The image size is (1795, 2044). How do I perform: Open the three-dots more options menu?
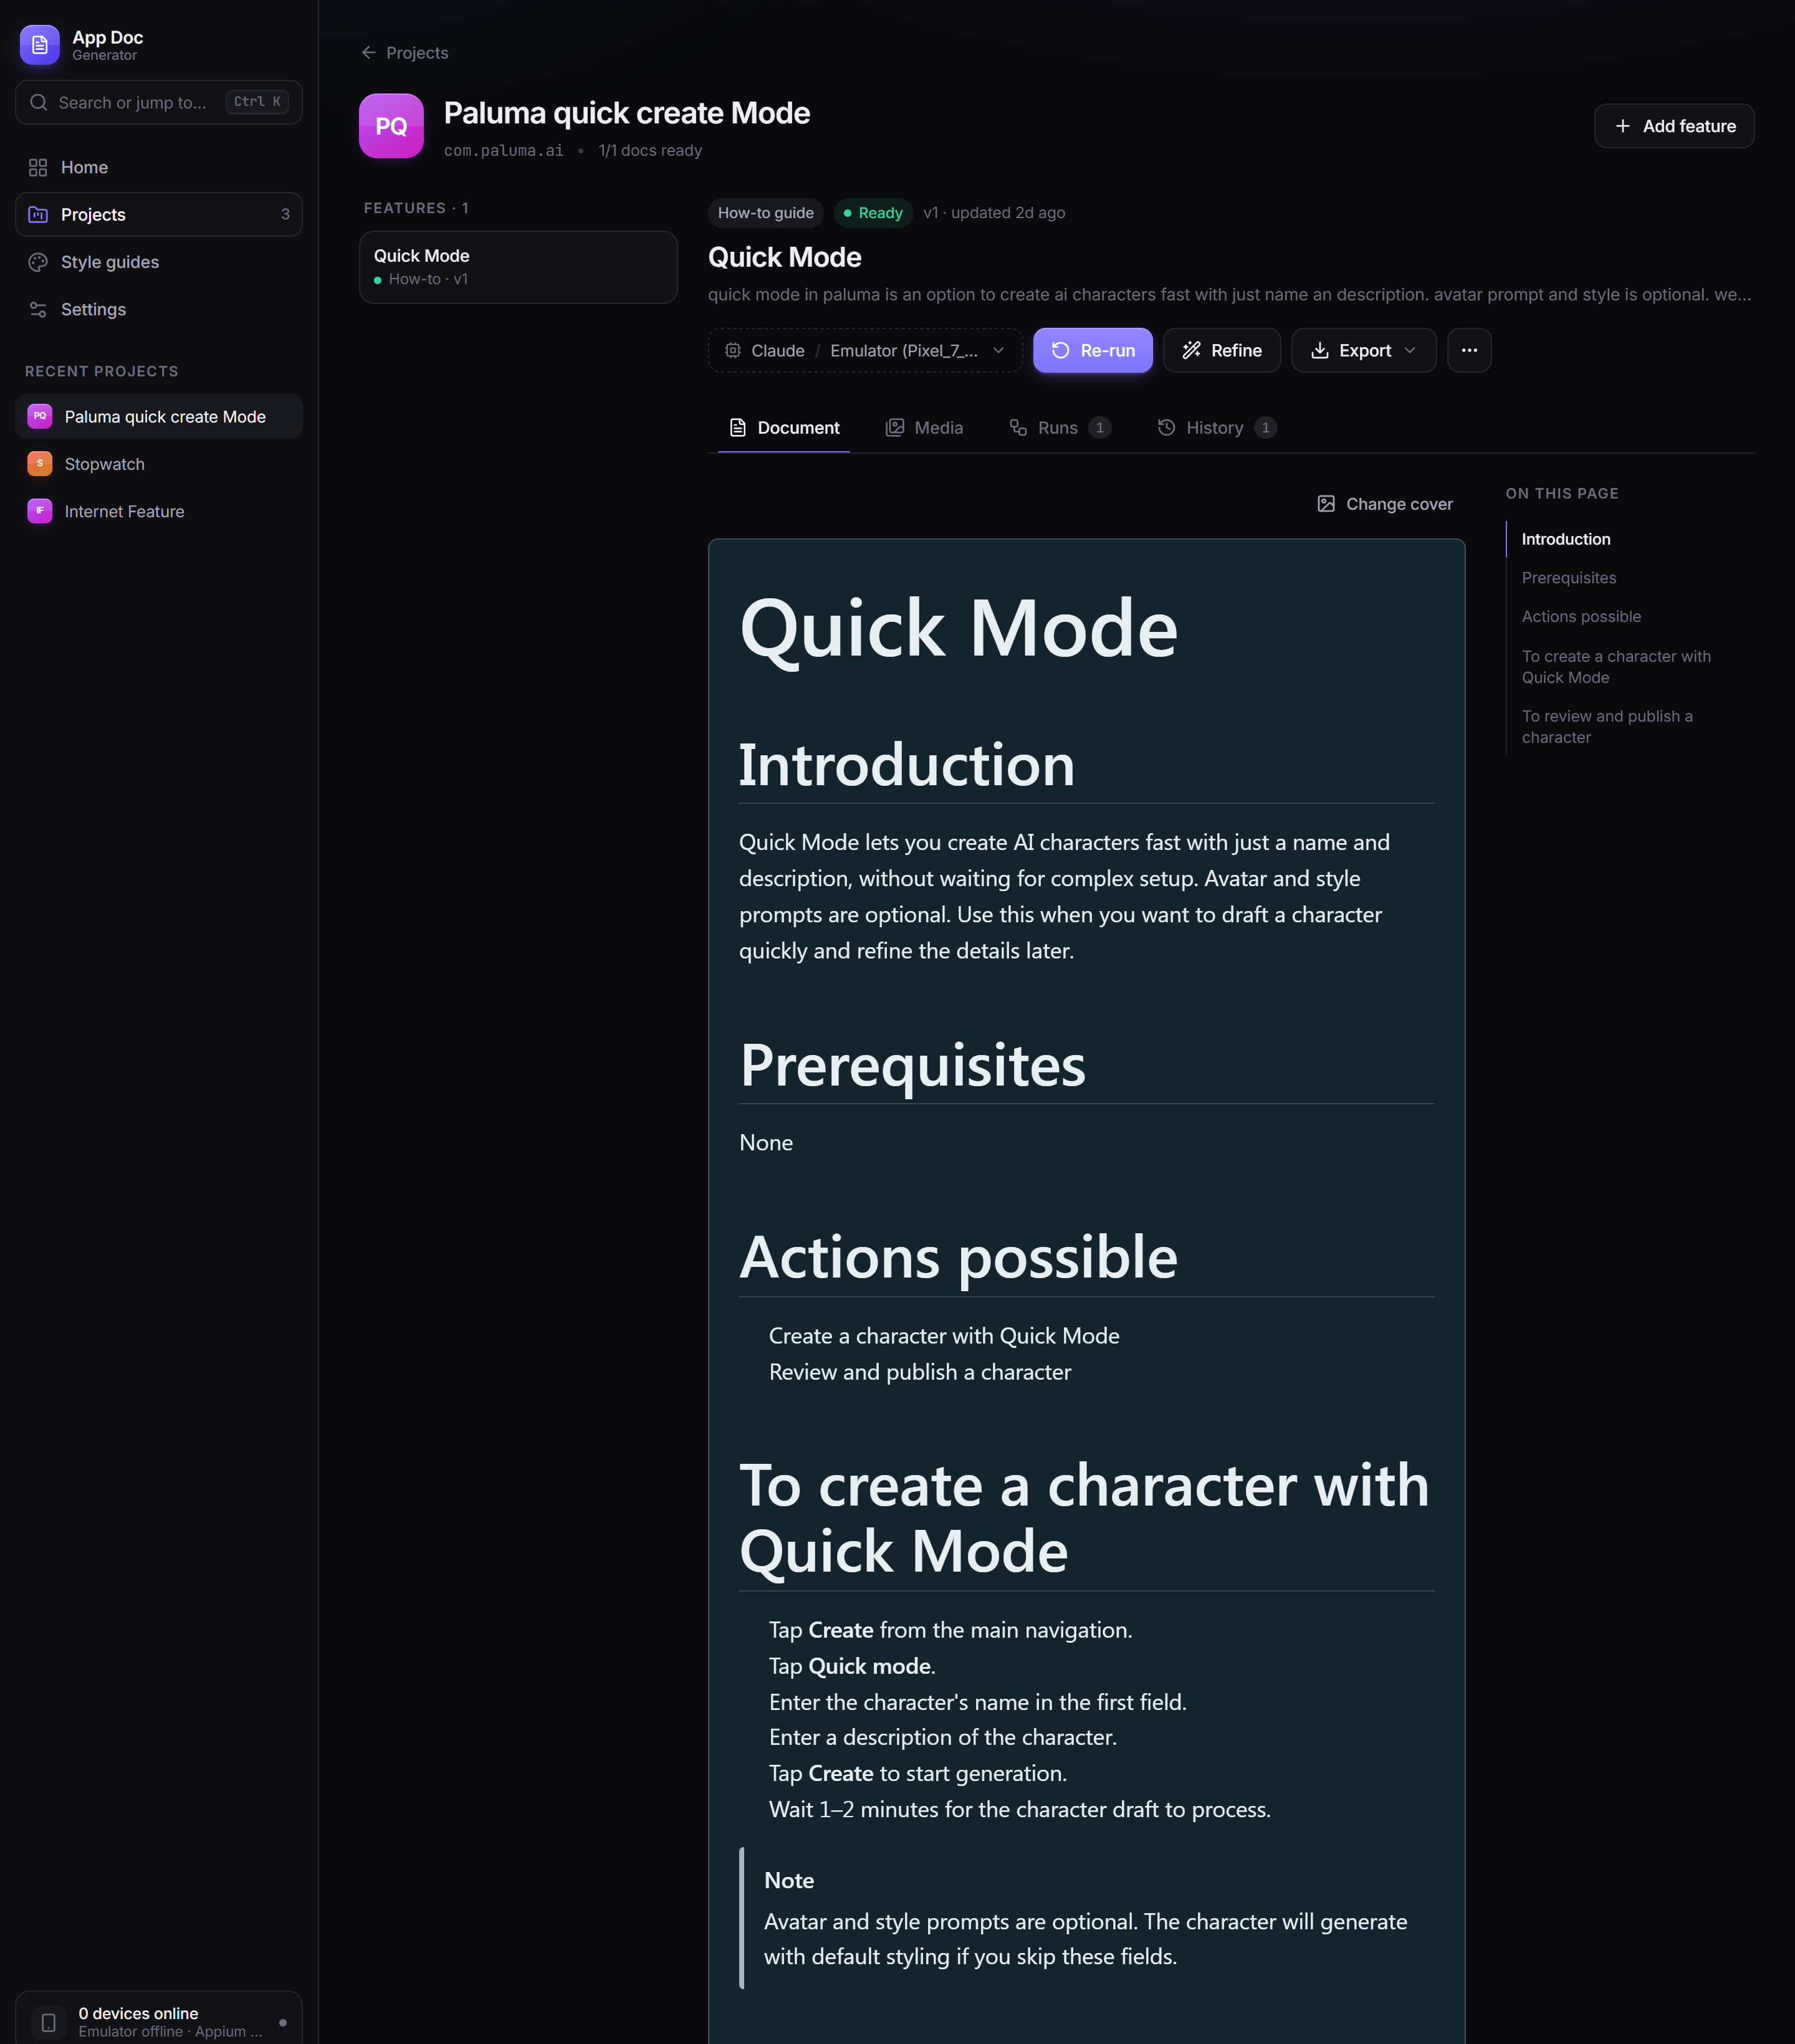[x=1469, y=350]
